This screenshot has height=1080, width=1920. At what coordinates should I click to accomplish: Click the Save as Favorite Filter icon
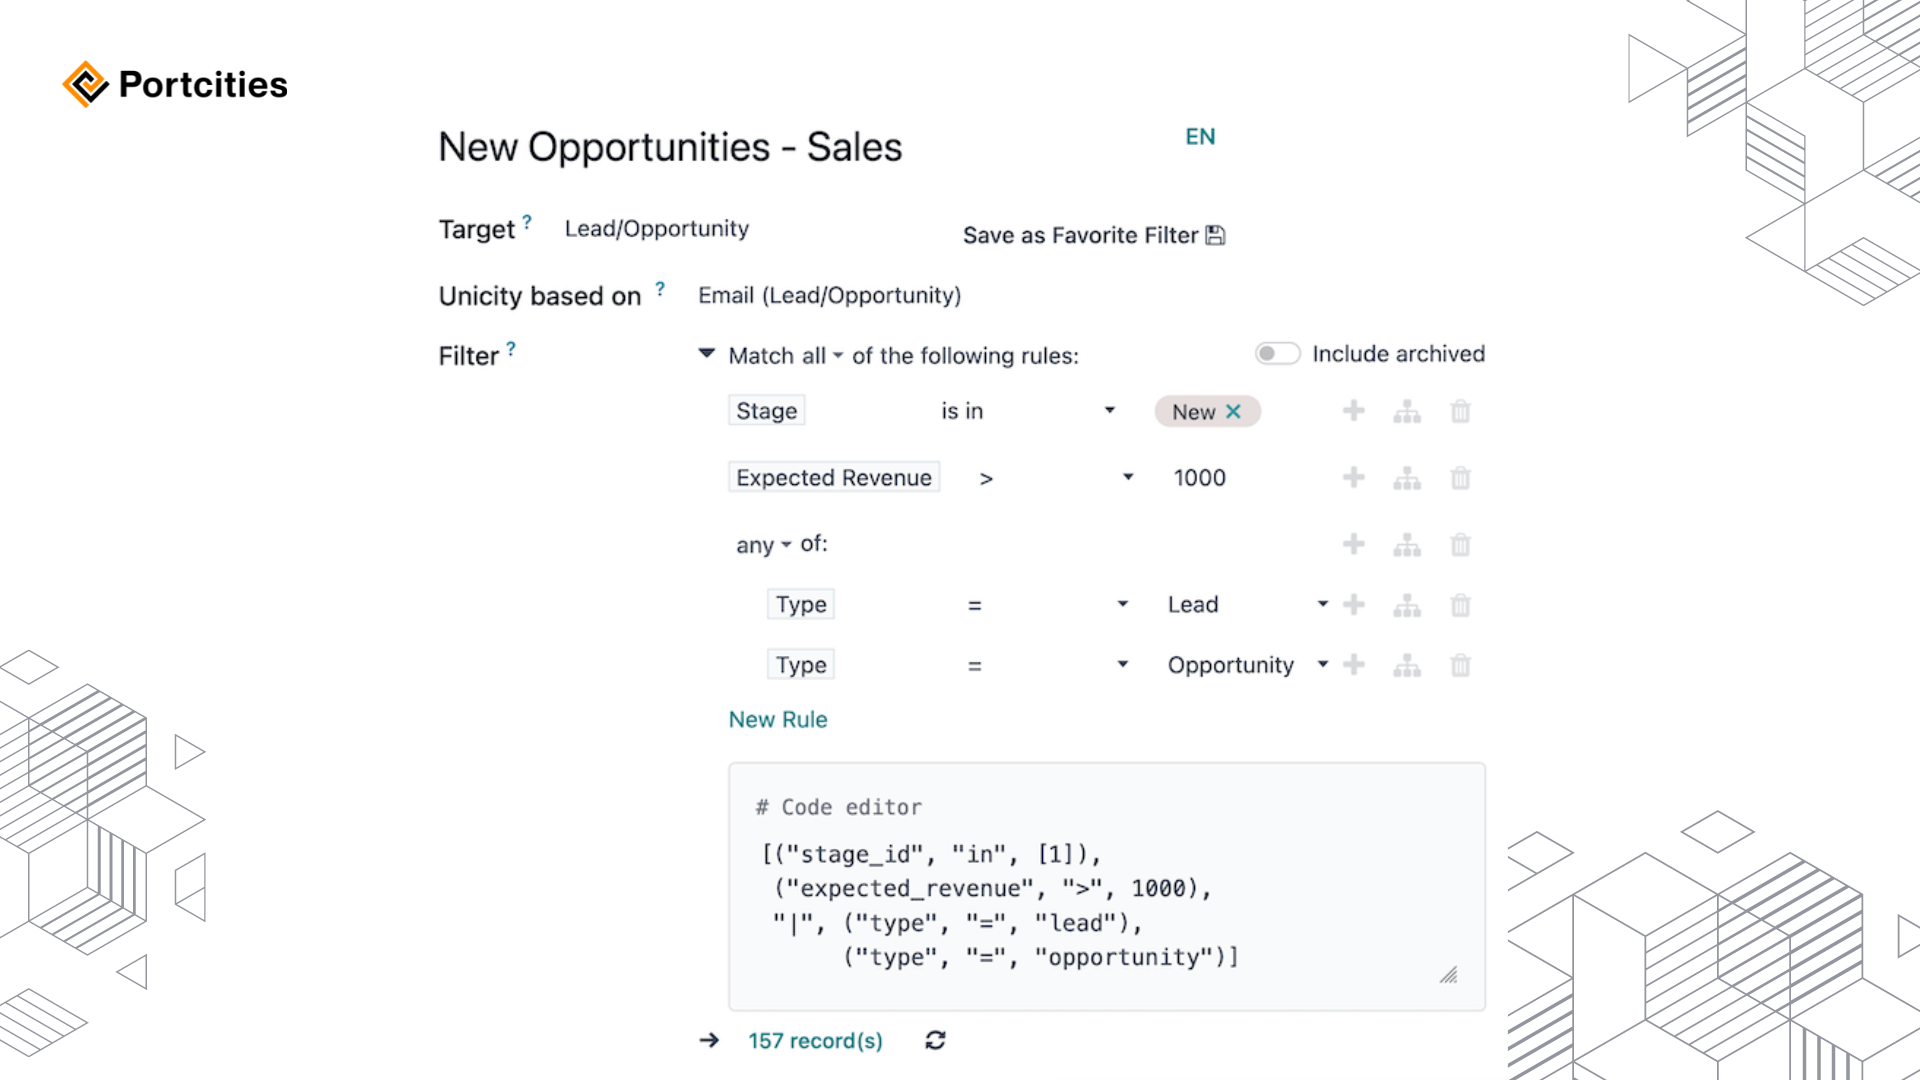[1215, 235]
